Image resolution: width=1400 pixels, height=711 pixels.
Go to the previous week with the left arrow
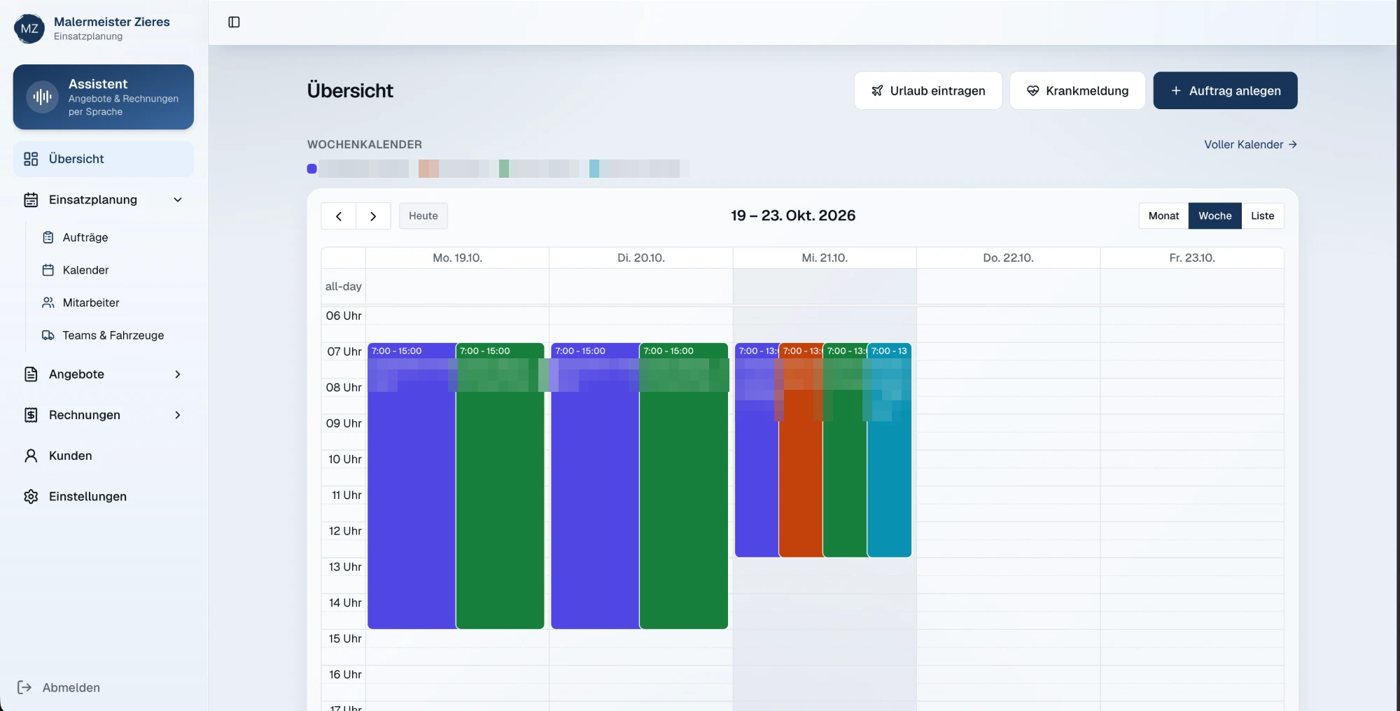(339, 216)
